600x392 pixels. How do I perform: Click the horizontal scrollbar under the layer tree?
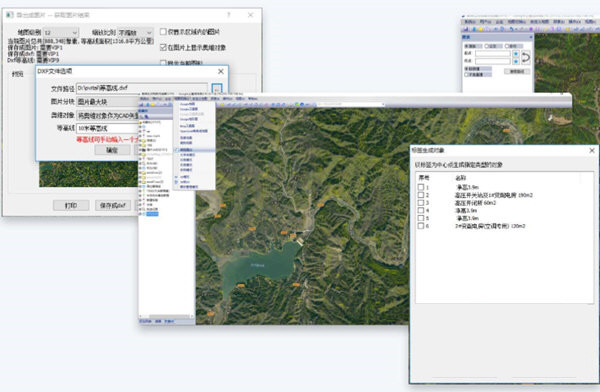166,316
